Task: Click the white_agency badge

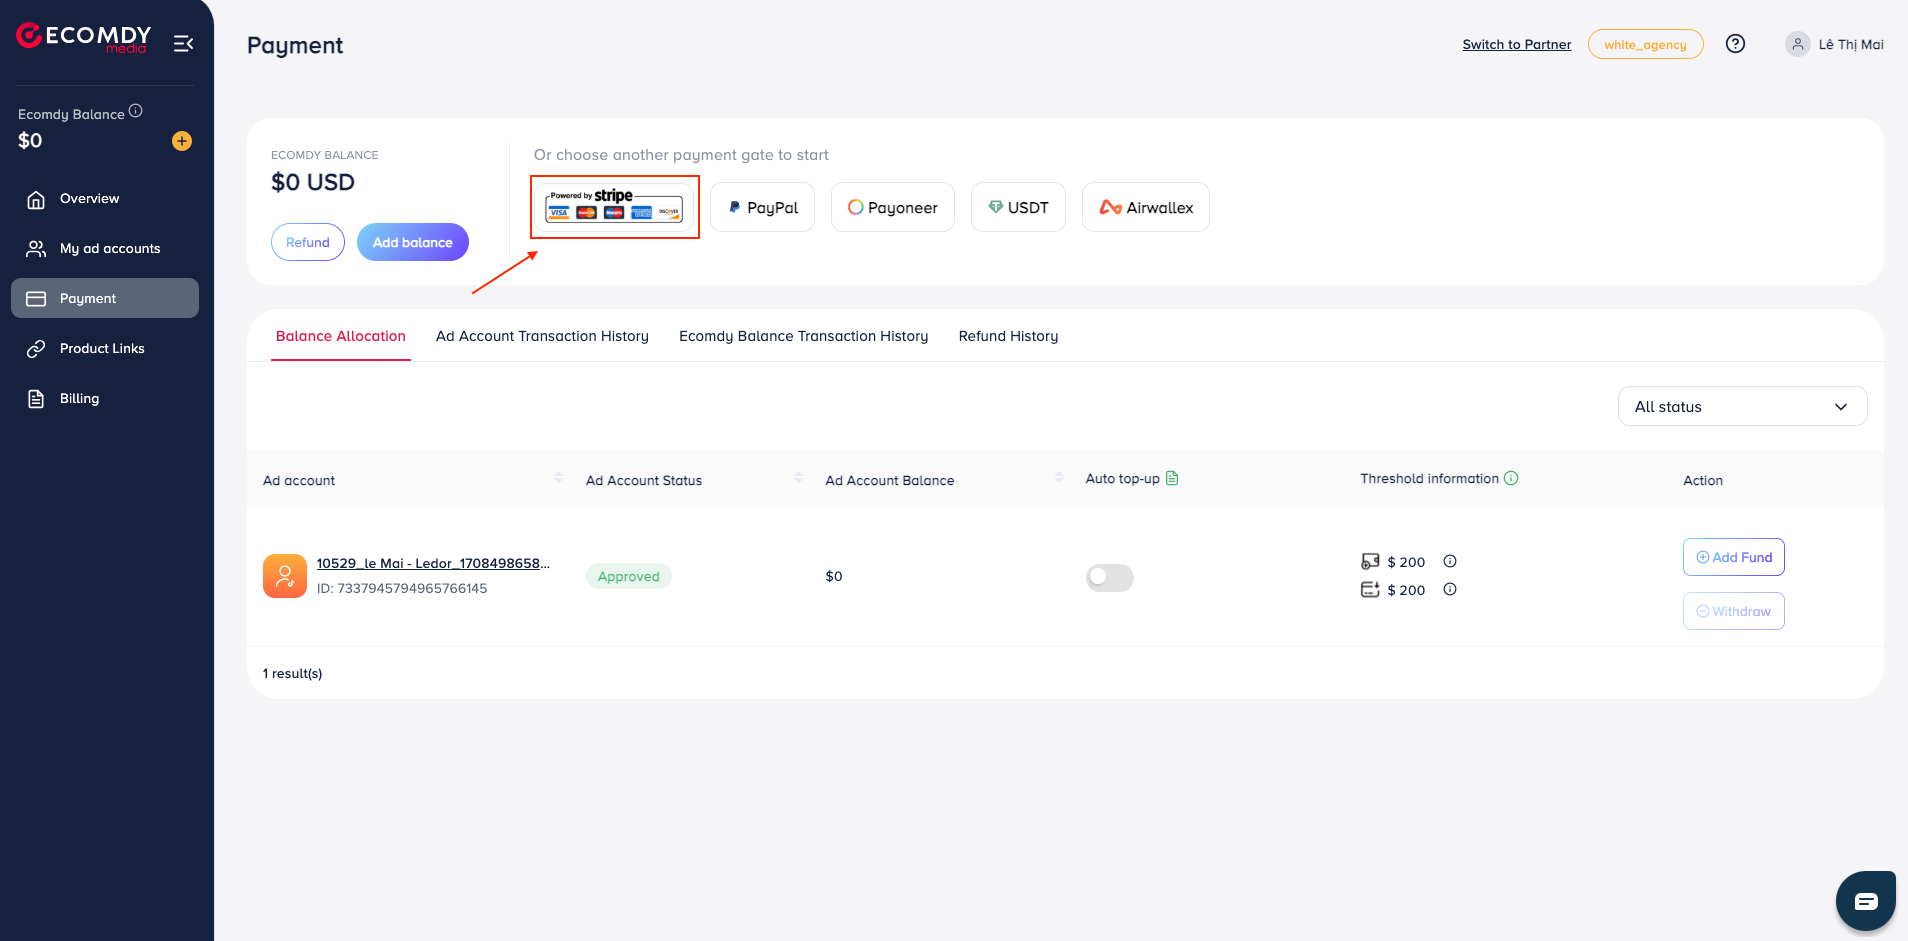Action: 1645,44
